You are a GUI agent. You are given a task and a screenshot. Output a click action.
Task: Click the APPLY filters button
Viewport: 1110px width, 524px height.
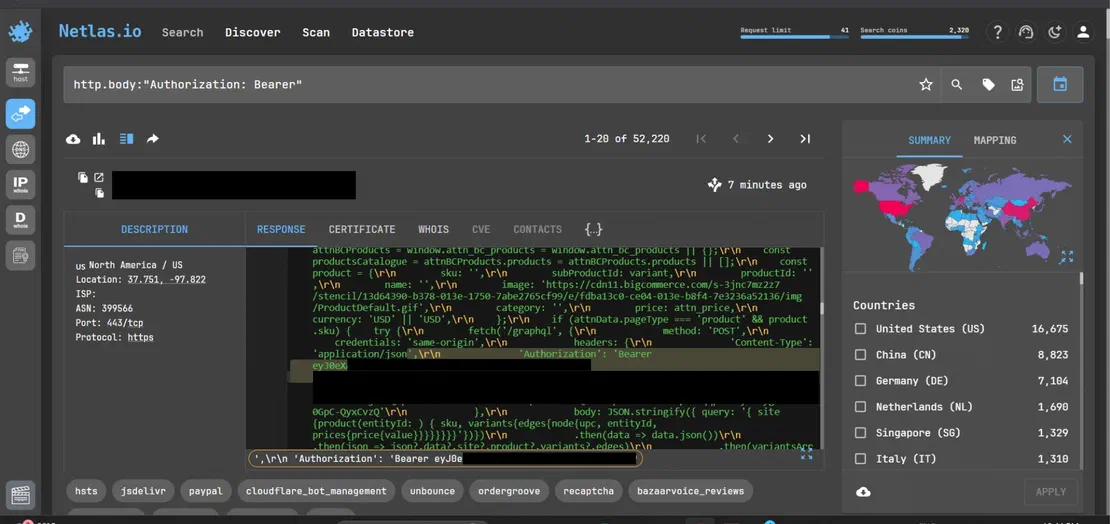tap(1051, 491)
